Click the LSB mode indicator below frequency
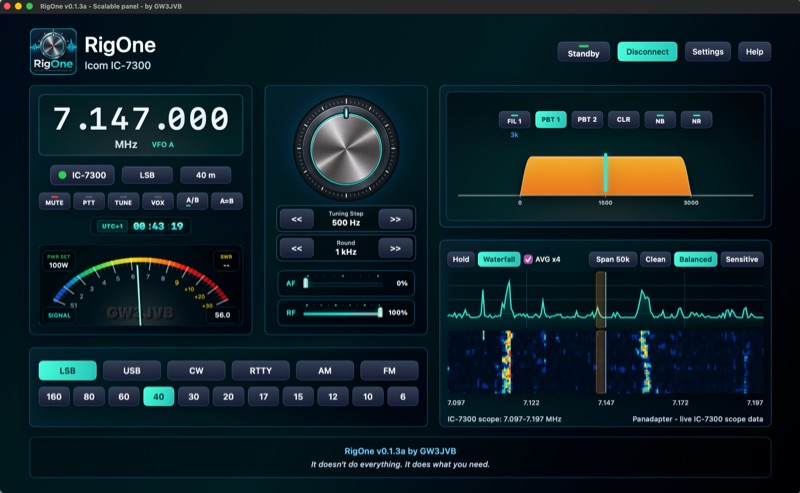 tap(147, 175)
